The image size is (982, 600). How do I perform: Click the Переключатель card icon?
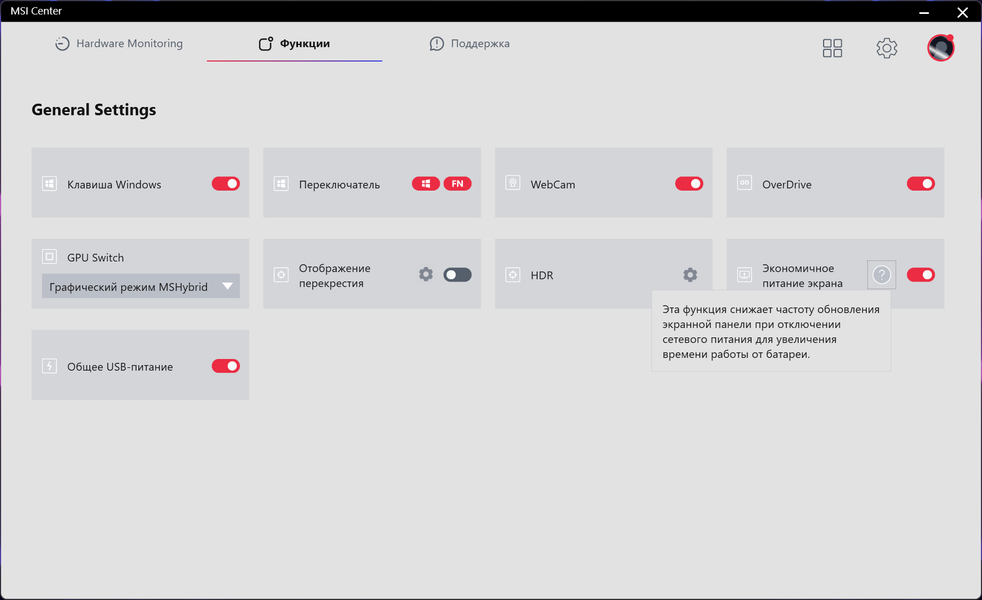click(281, 184)
